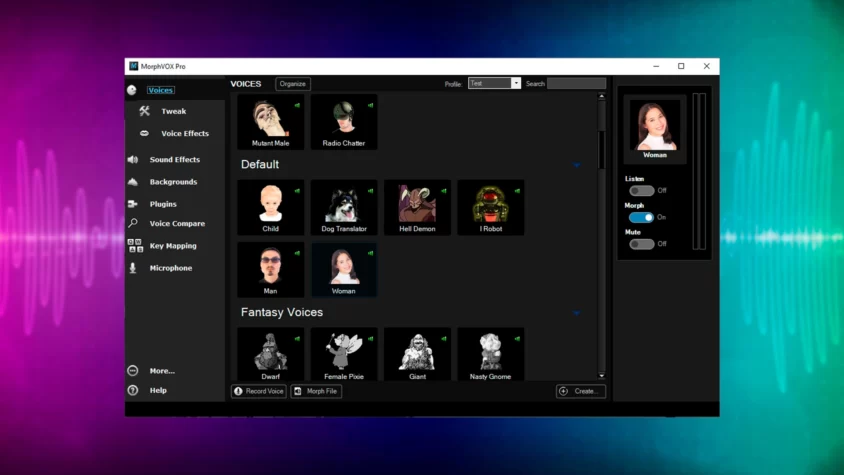Screen dimensions: 844x475
Task: Collapse the Fantasy Voices group arrow
Action: pyautogui.click(x=576, y=313)
